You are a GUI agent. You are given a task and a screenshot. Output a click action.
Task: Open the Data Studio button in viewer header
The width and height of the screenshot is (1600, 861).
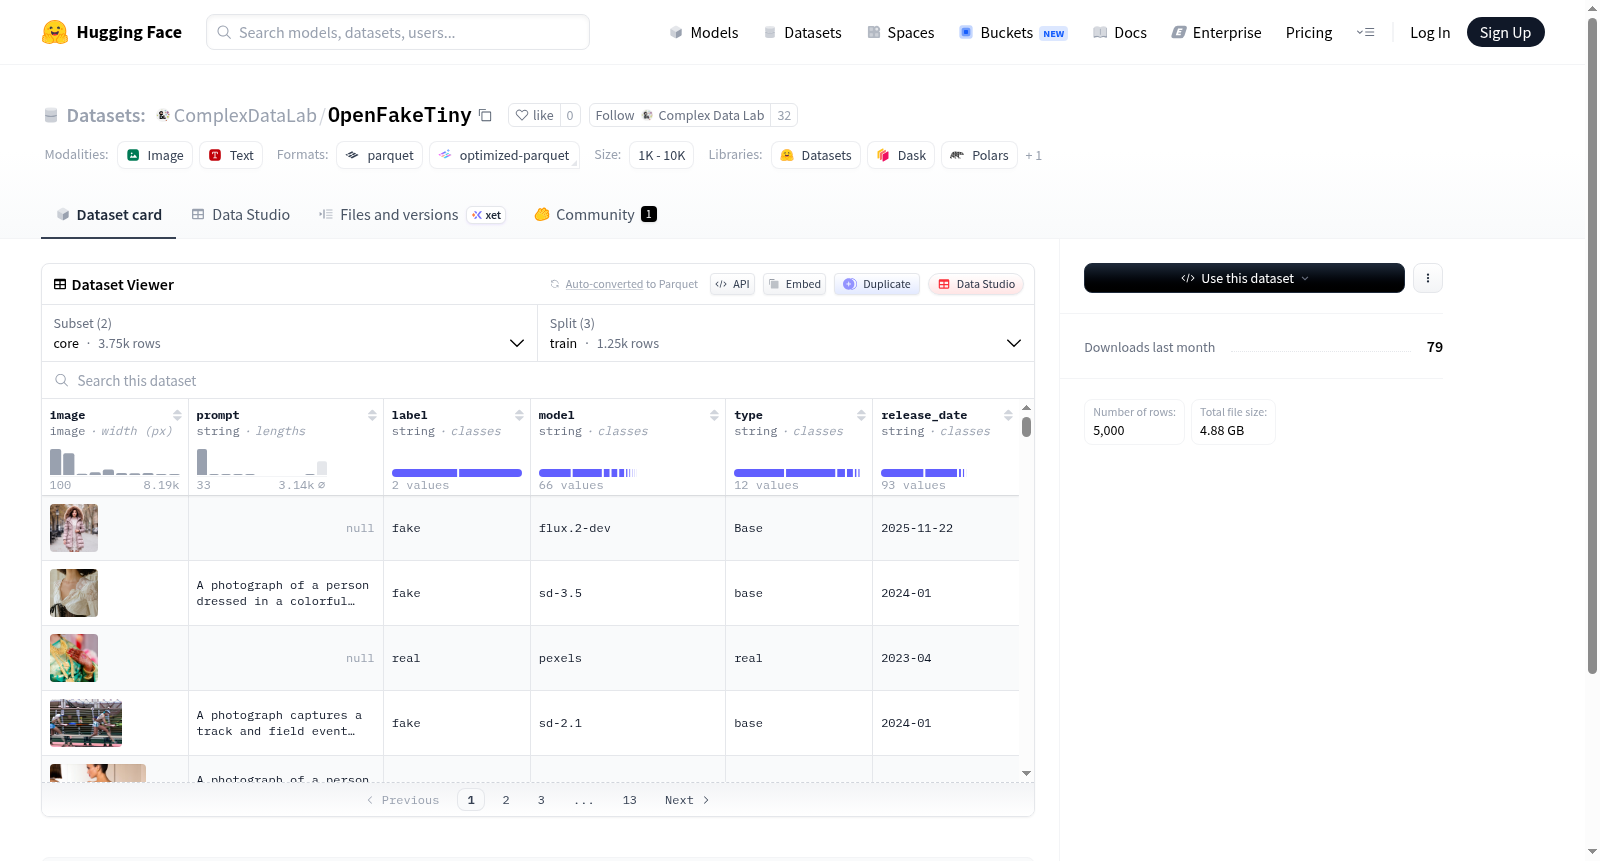[x=976, y=284]
